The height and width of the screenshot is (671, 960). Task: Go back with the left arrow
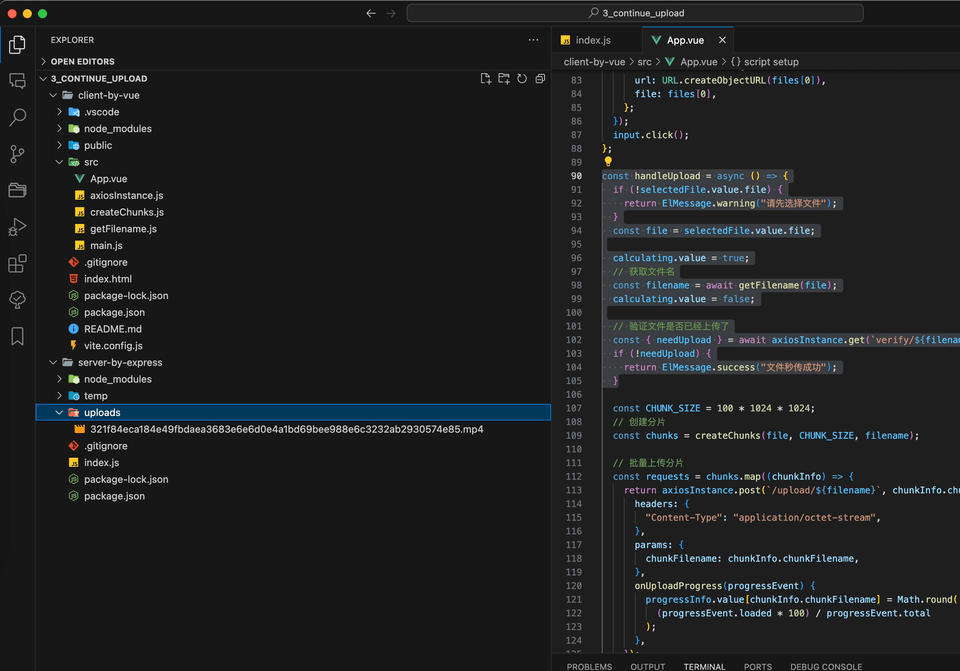371,13
